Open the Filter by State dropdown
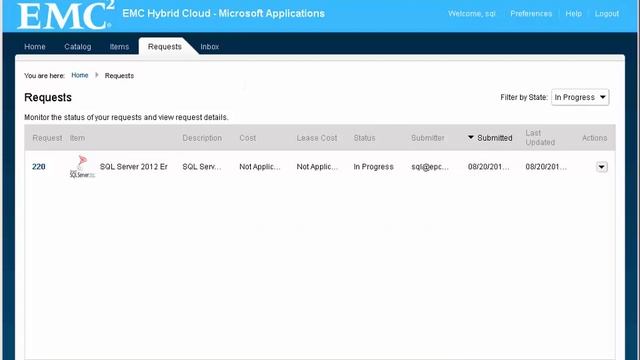640x360 pixels. (580, 97)
